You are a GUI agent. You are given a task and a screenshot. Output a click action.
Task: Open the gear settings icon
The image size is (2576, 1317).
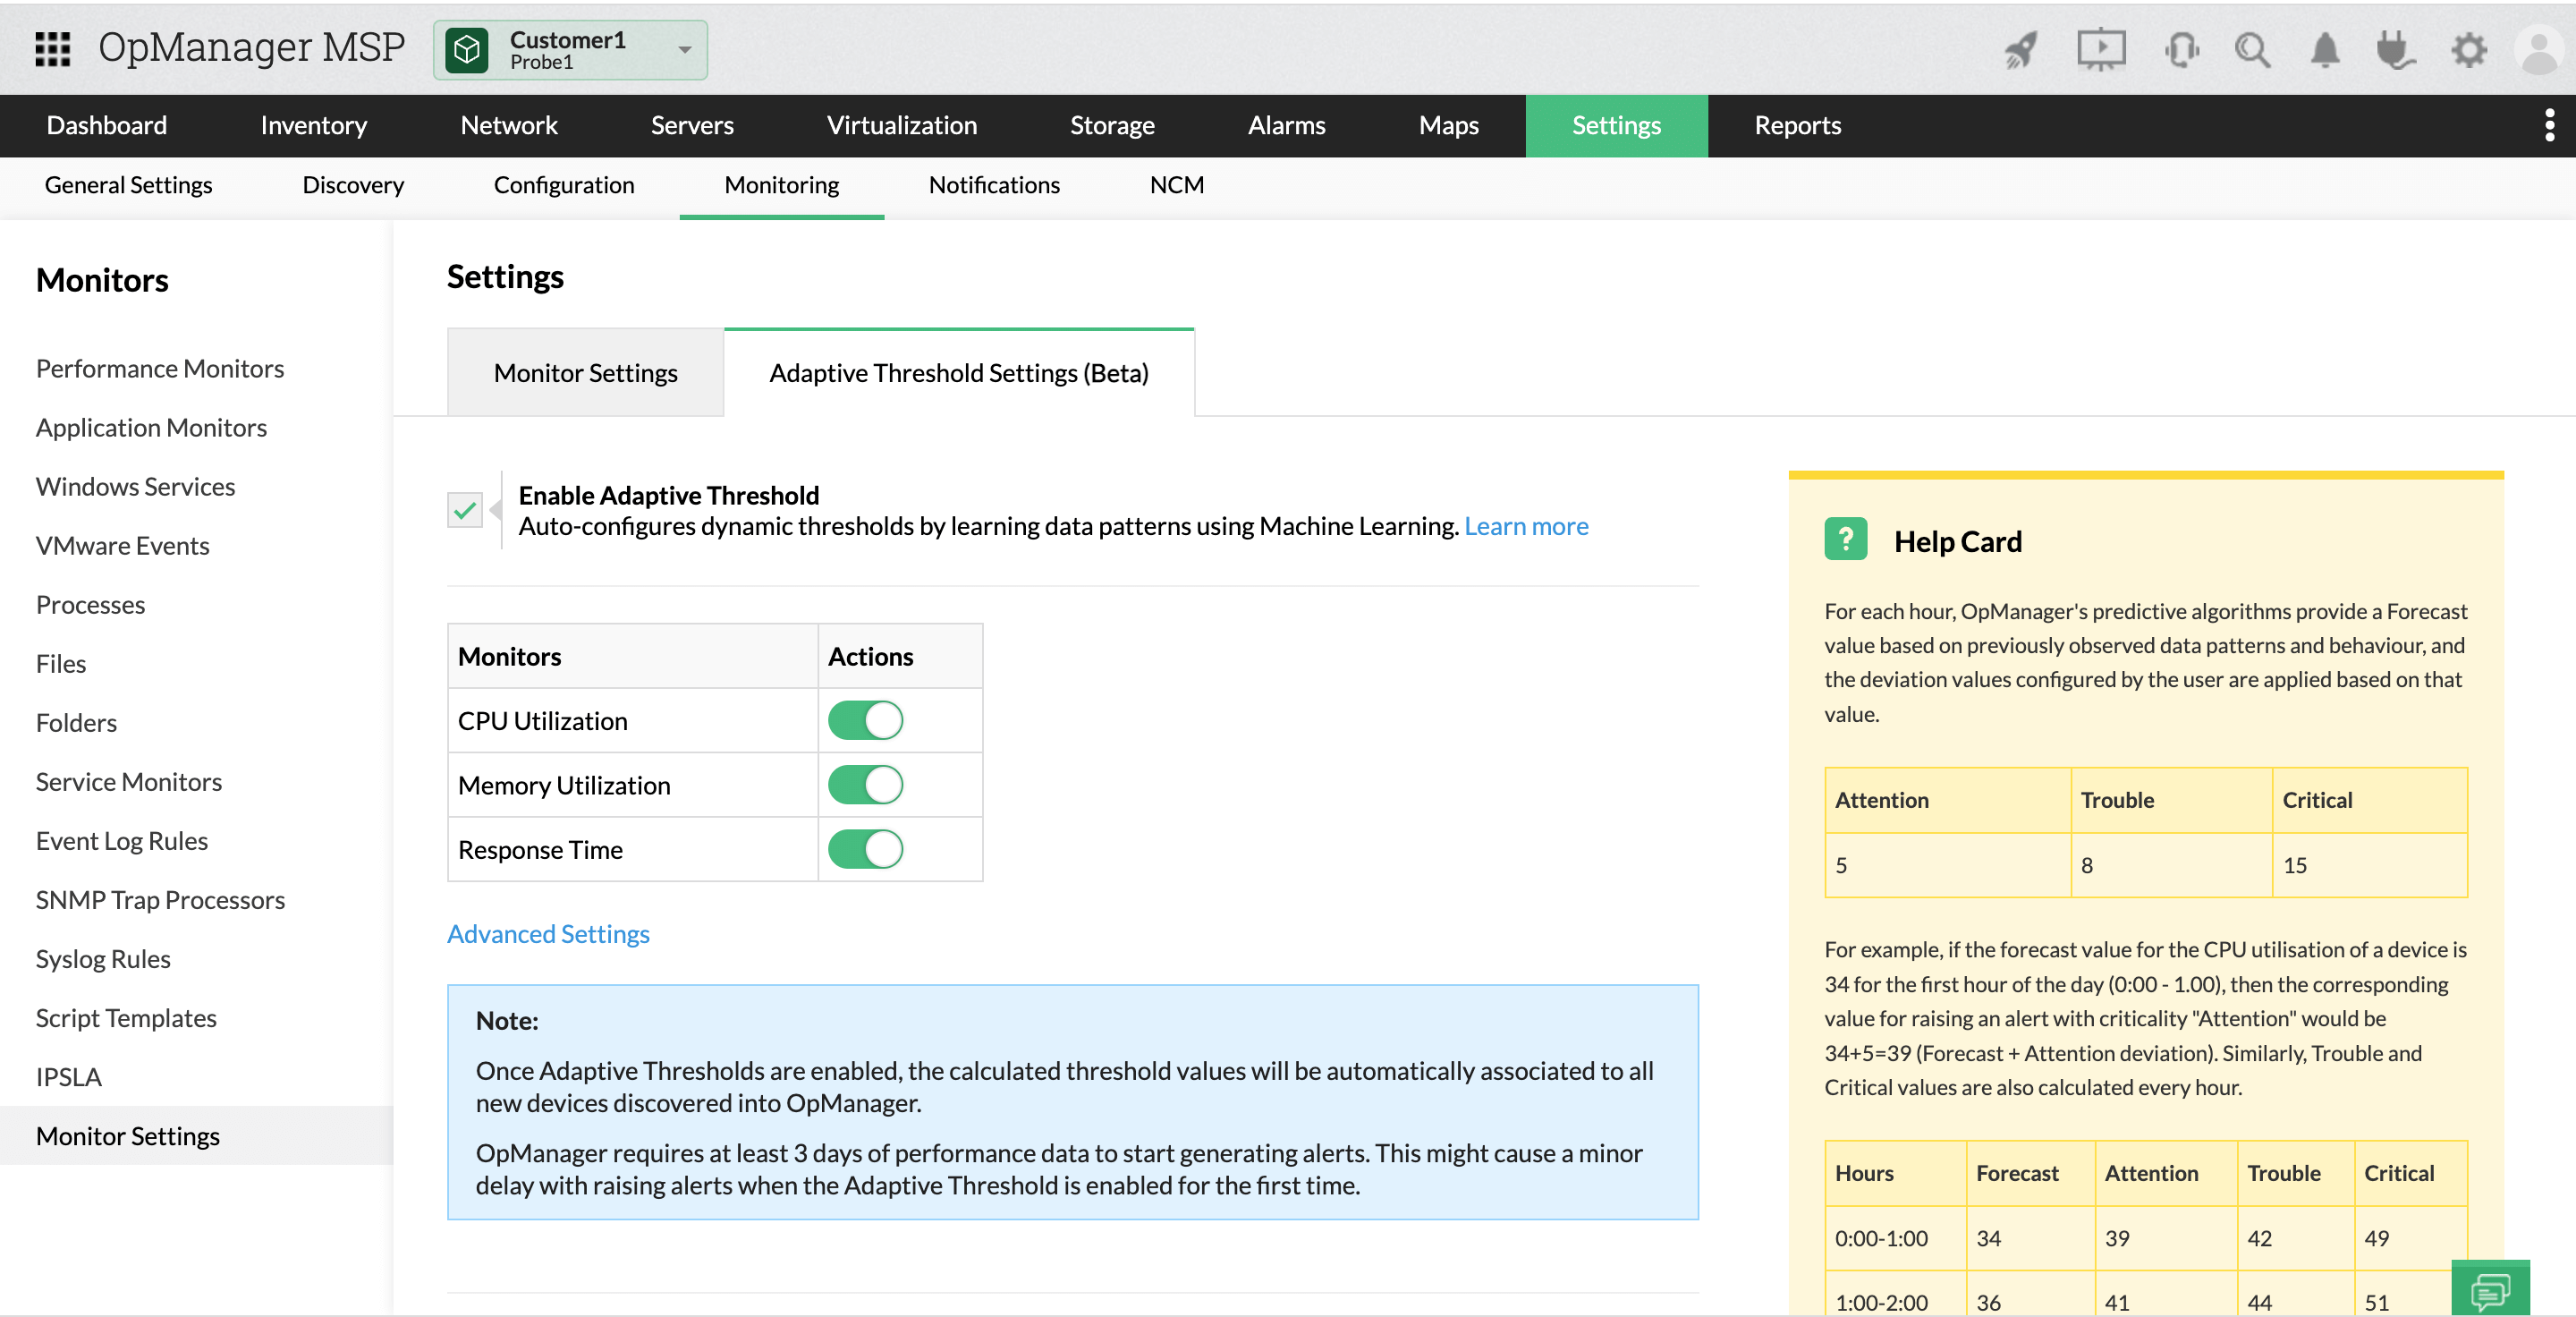[2468, 49]
